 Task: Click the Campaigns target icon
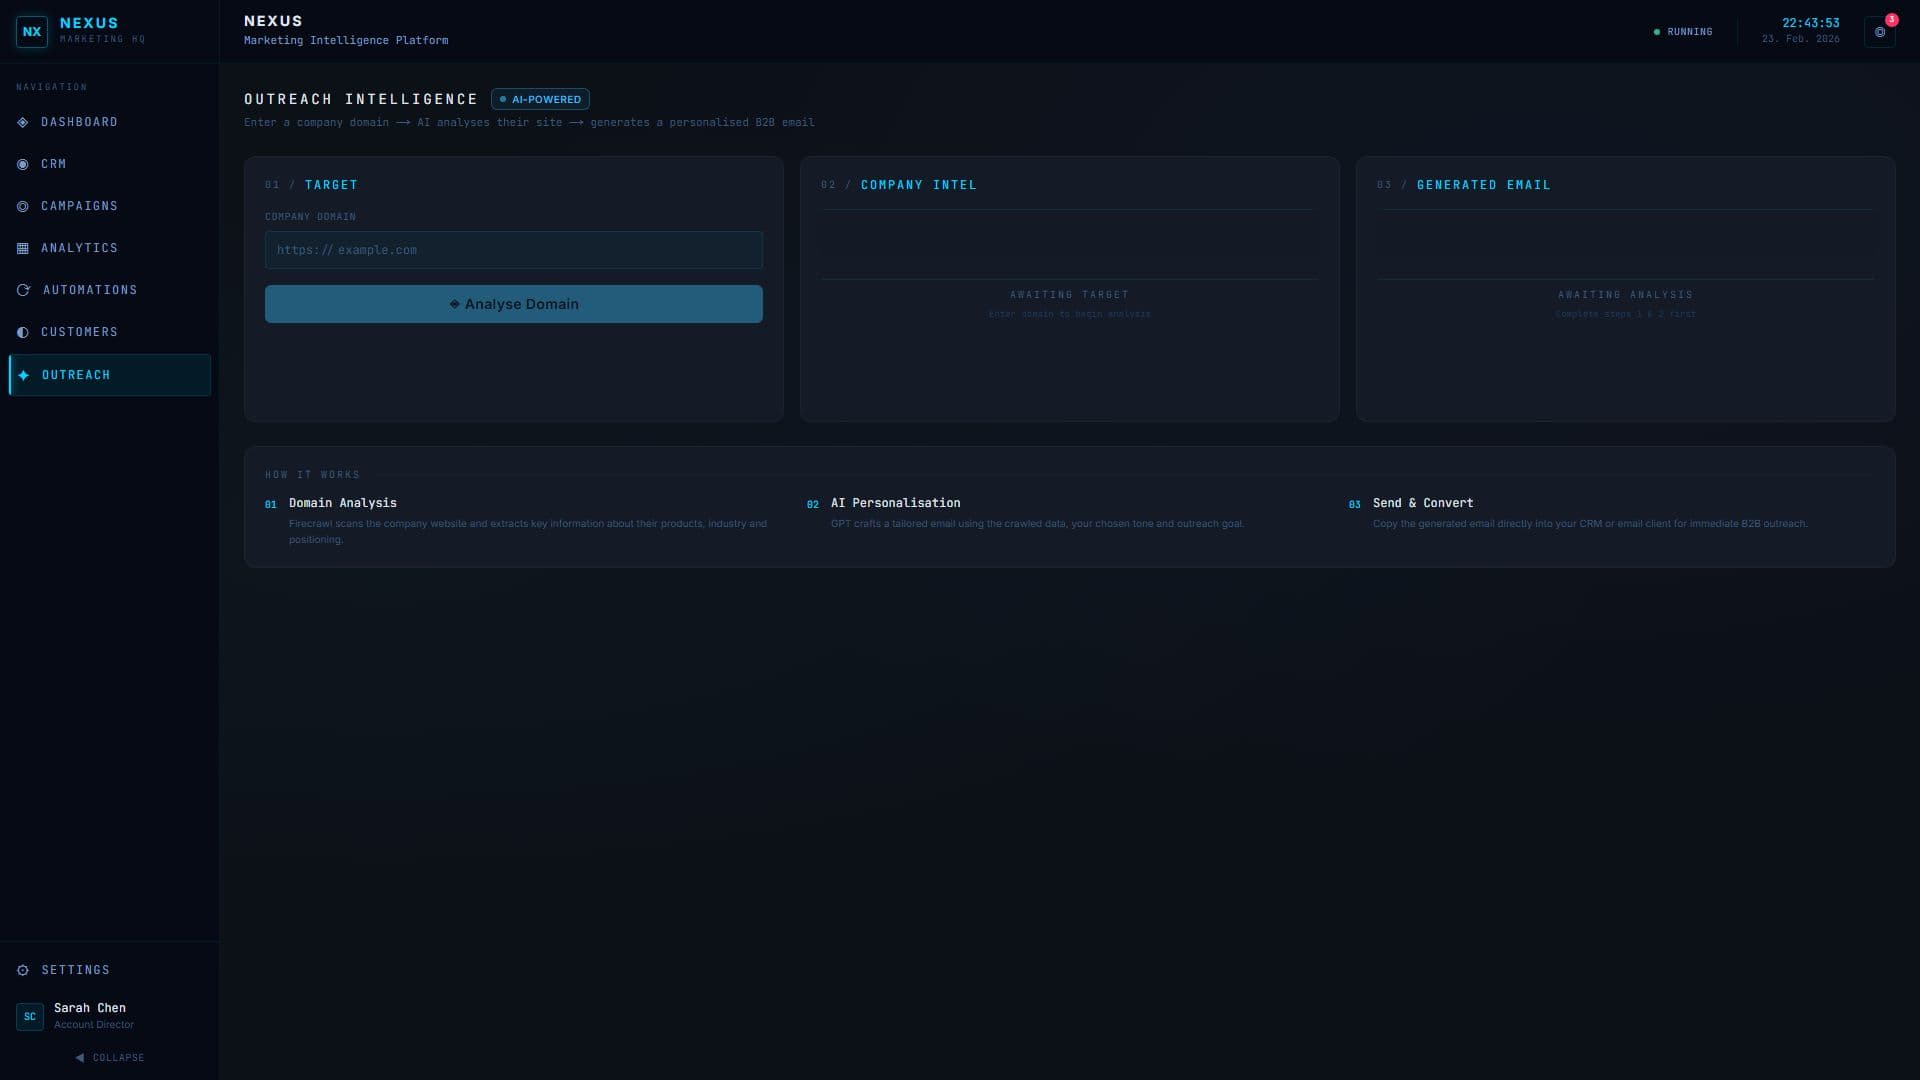tap(23, 206)
